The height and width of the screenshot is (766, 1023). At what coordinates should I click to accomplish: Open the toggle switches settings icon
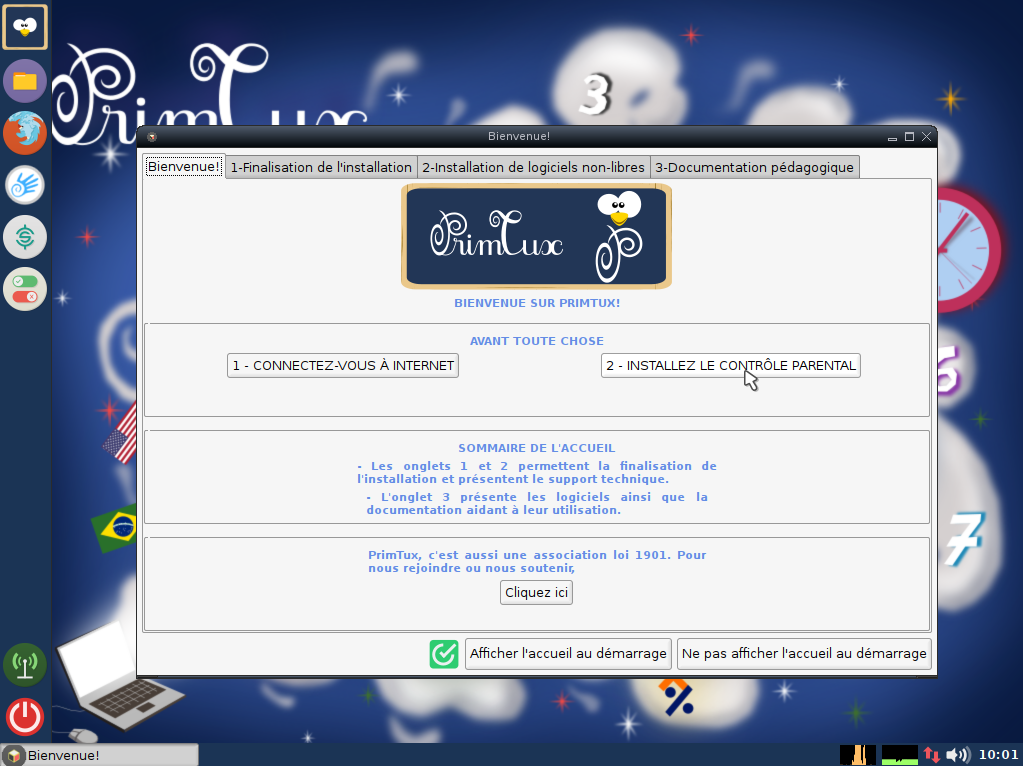coord(25,289)
